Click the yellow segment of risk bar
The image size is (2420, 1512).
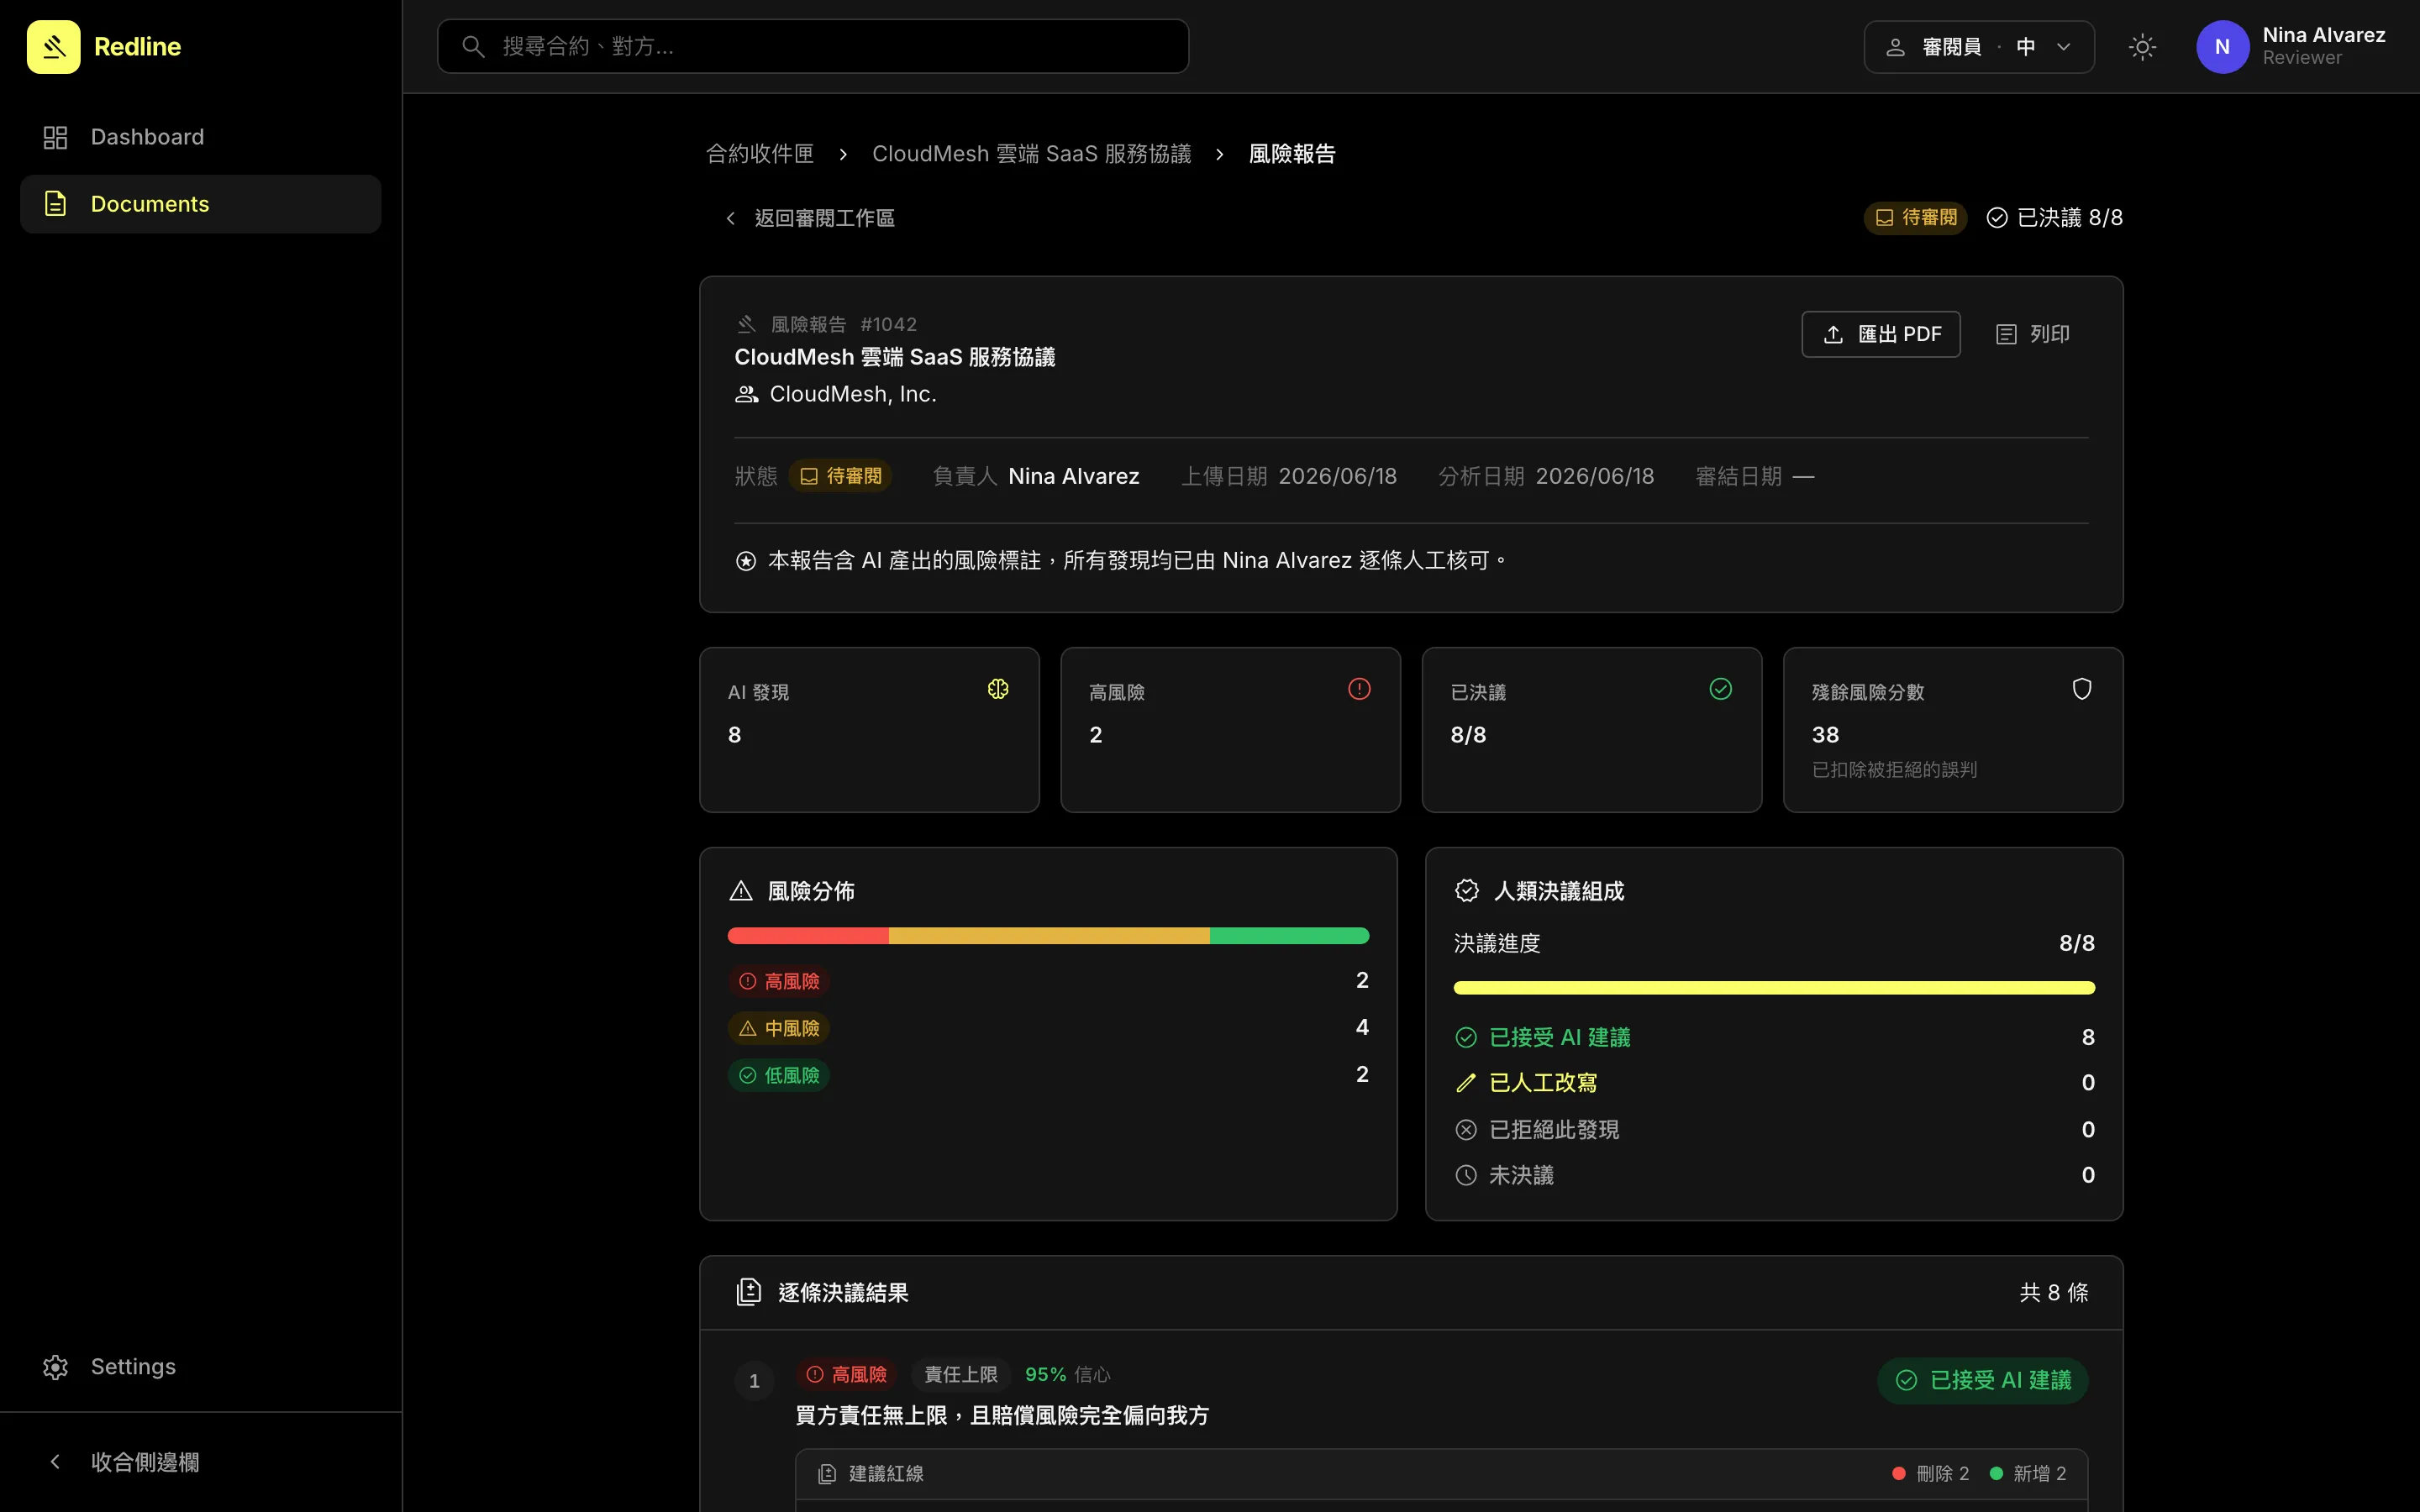[x=1049, y=936]
